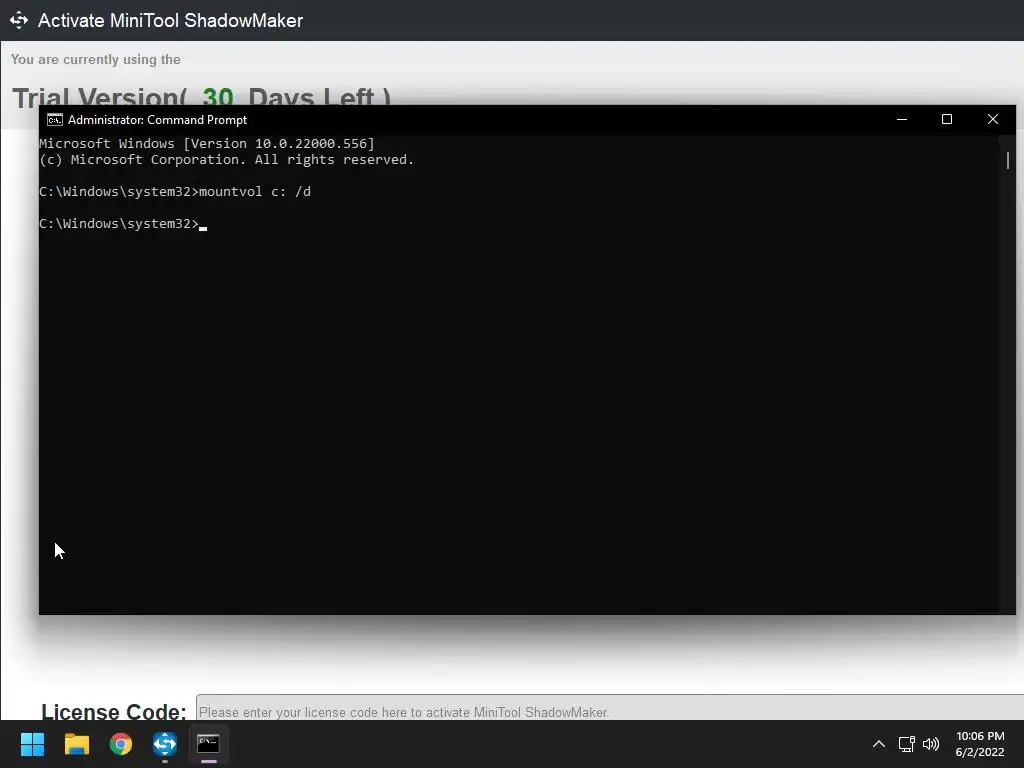
Task: Click the 'Microsoft Windows [Version 10.0.22000.556]' line
Action: (x=207, y=144)
